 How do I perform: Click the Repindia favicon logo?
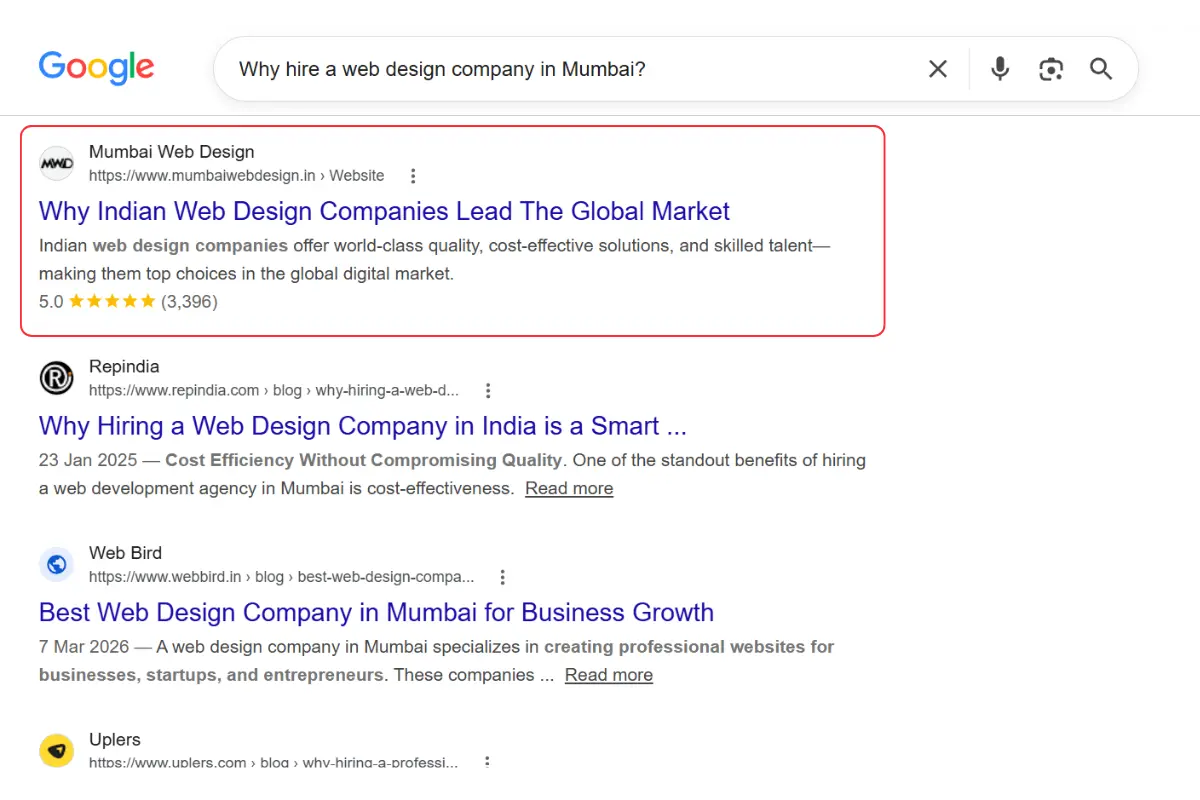57,378
